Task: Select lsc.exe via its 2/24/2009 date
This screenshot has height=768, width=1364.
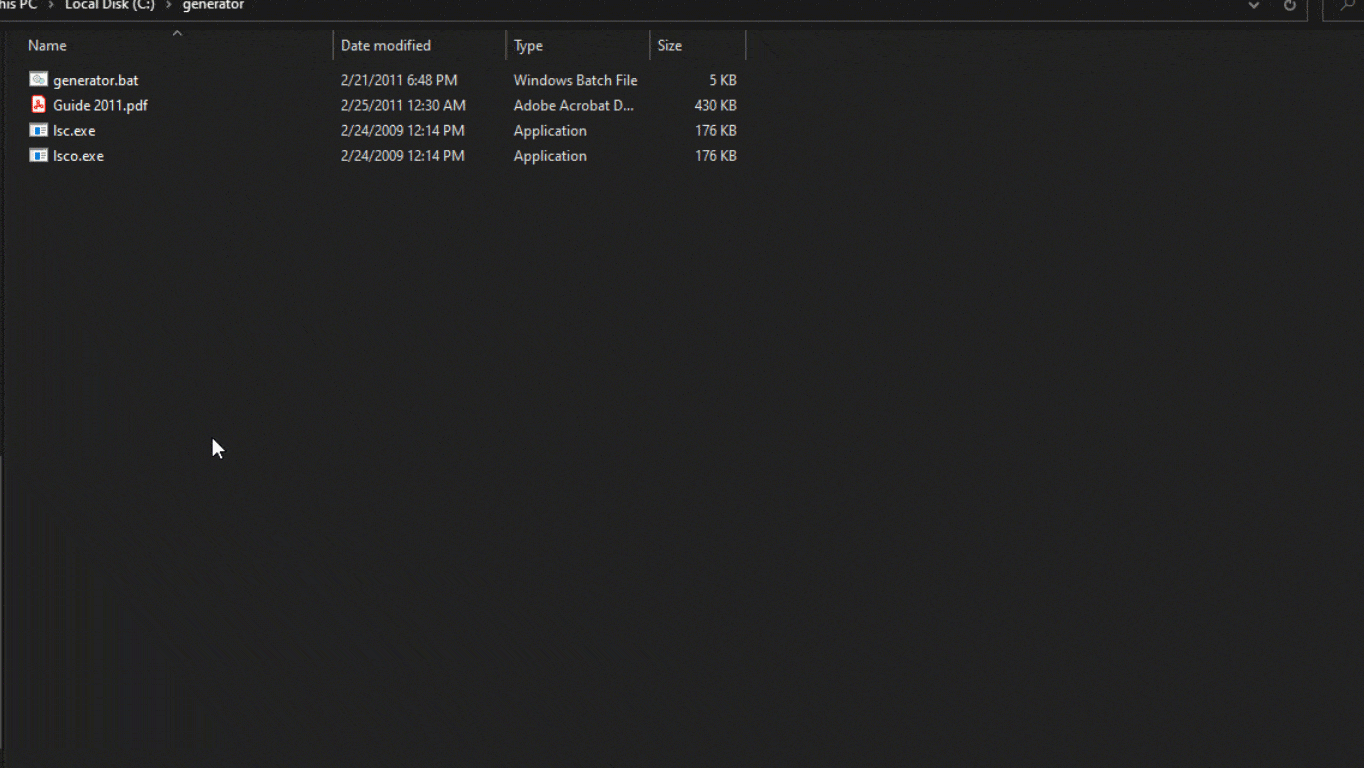Action: (x=402, y=131)
